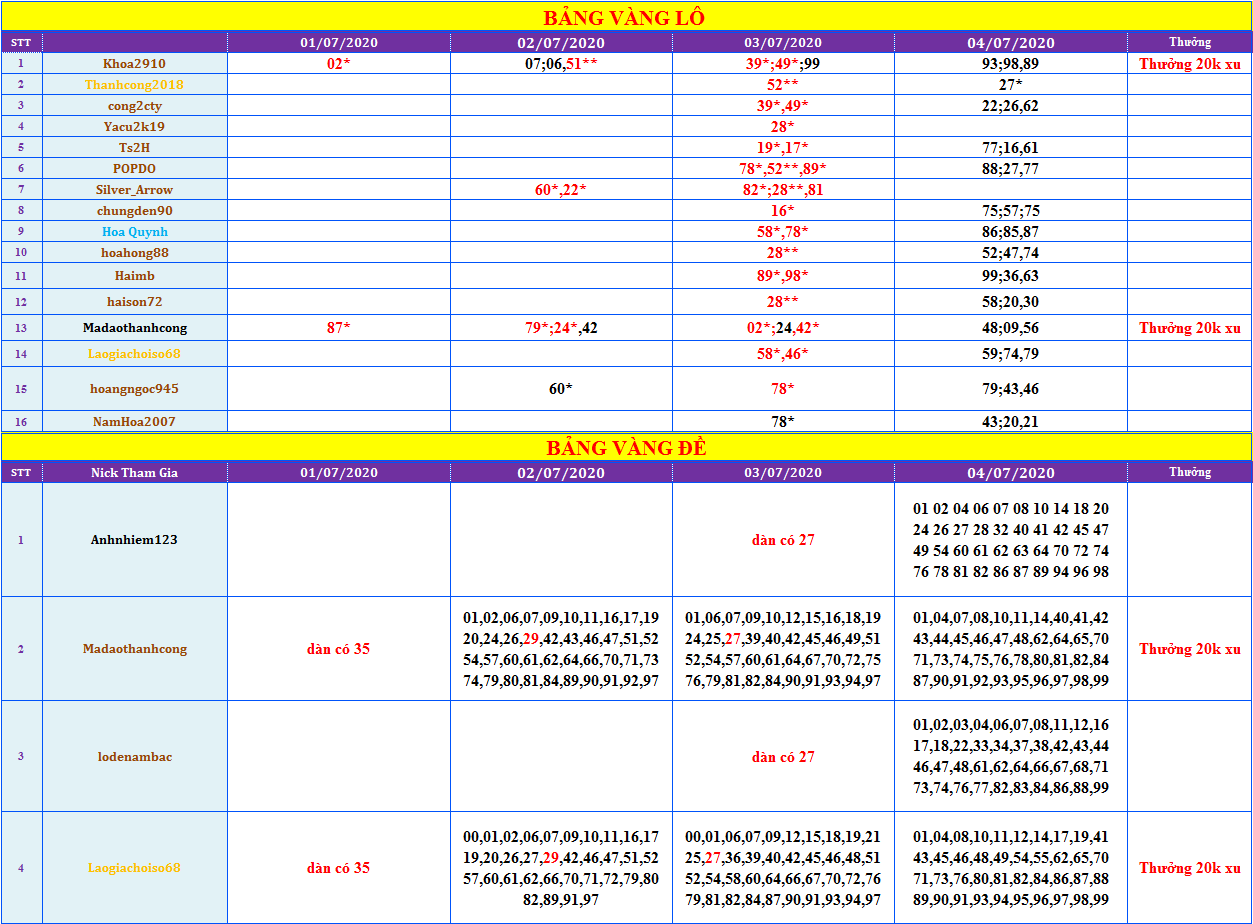Viewport: 1253px width, 924px height.
Task: Select the NamHoa2007 nickname cell
Action: coord(134,422)
